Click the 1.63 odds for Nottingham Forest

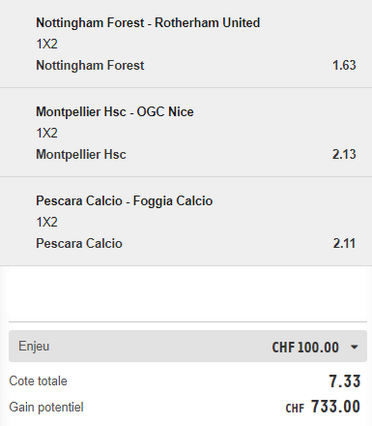(x=344, y=65)
